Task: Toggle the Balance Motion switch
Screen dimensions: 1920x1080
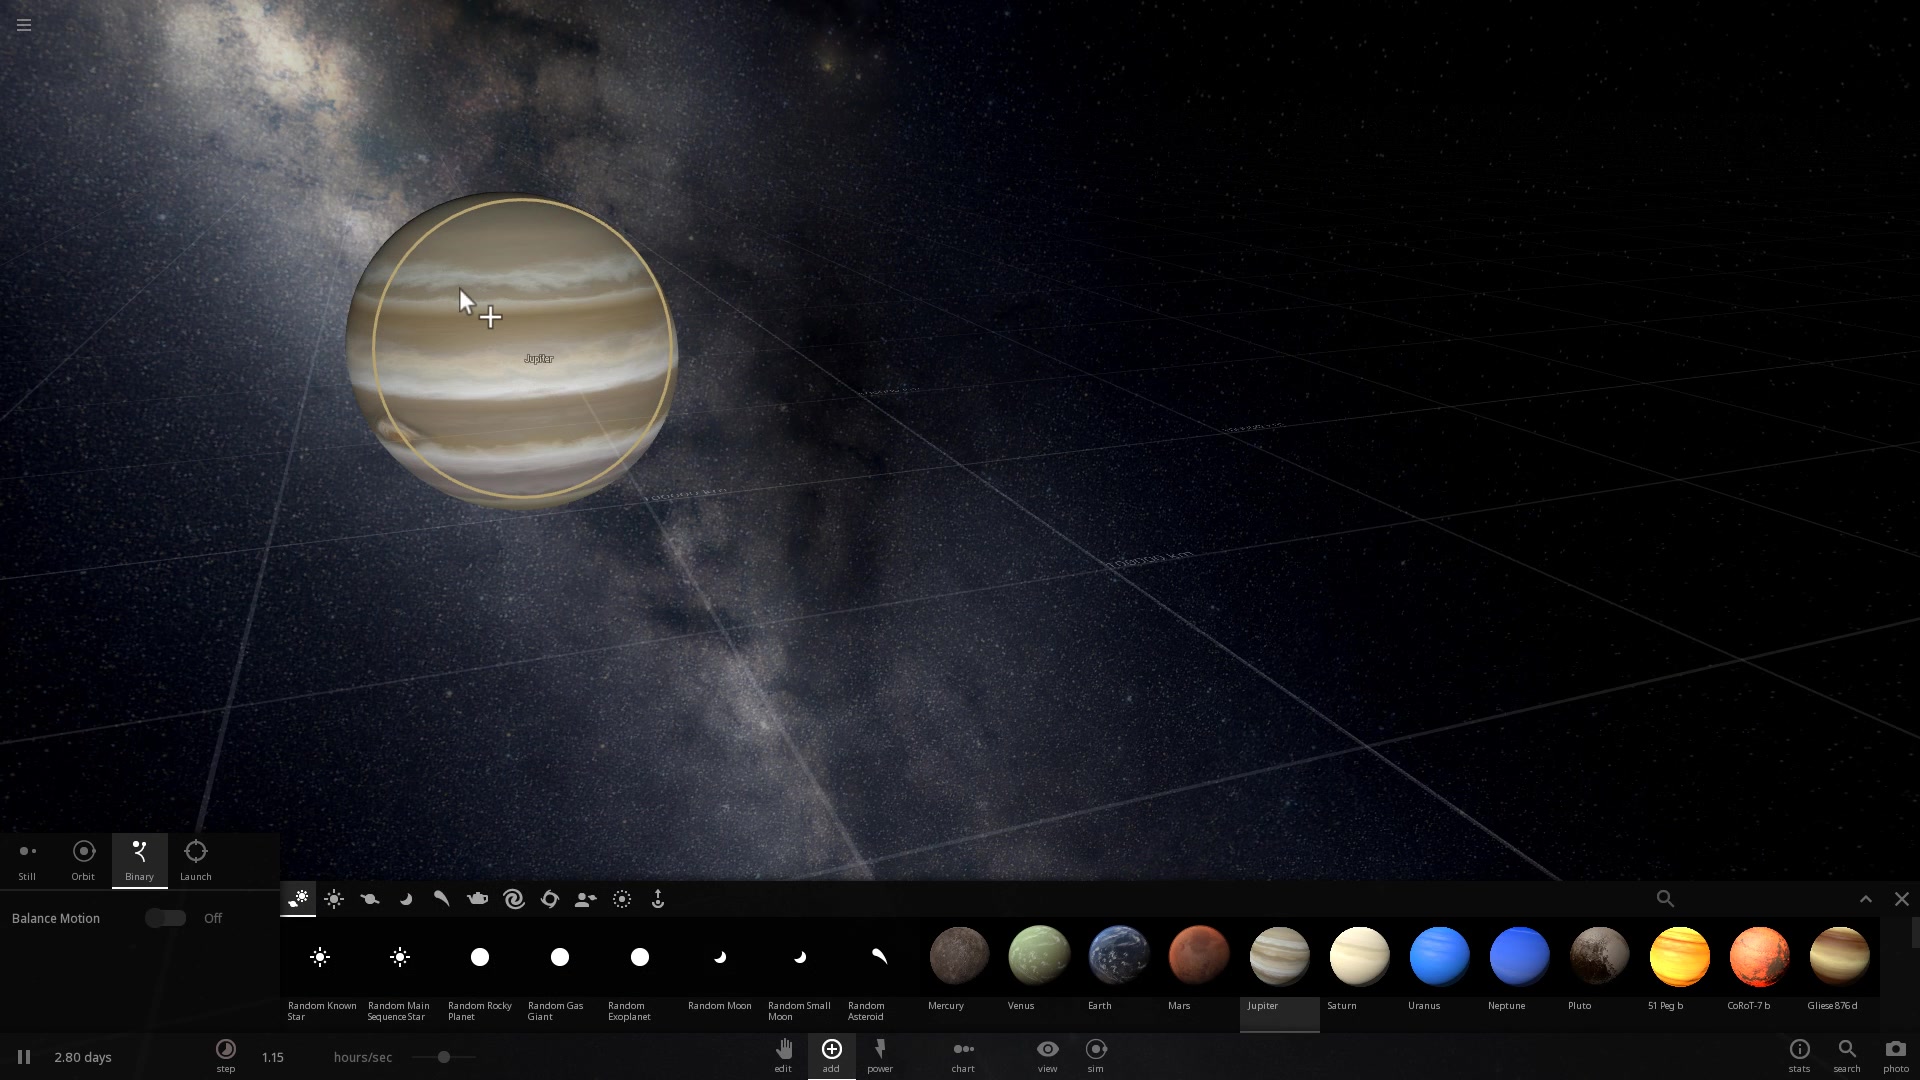Action: [166, 918]
